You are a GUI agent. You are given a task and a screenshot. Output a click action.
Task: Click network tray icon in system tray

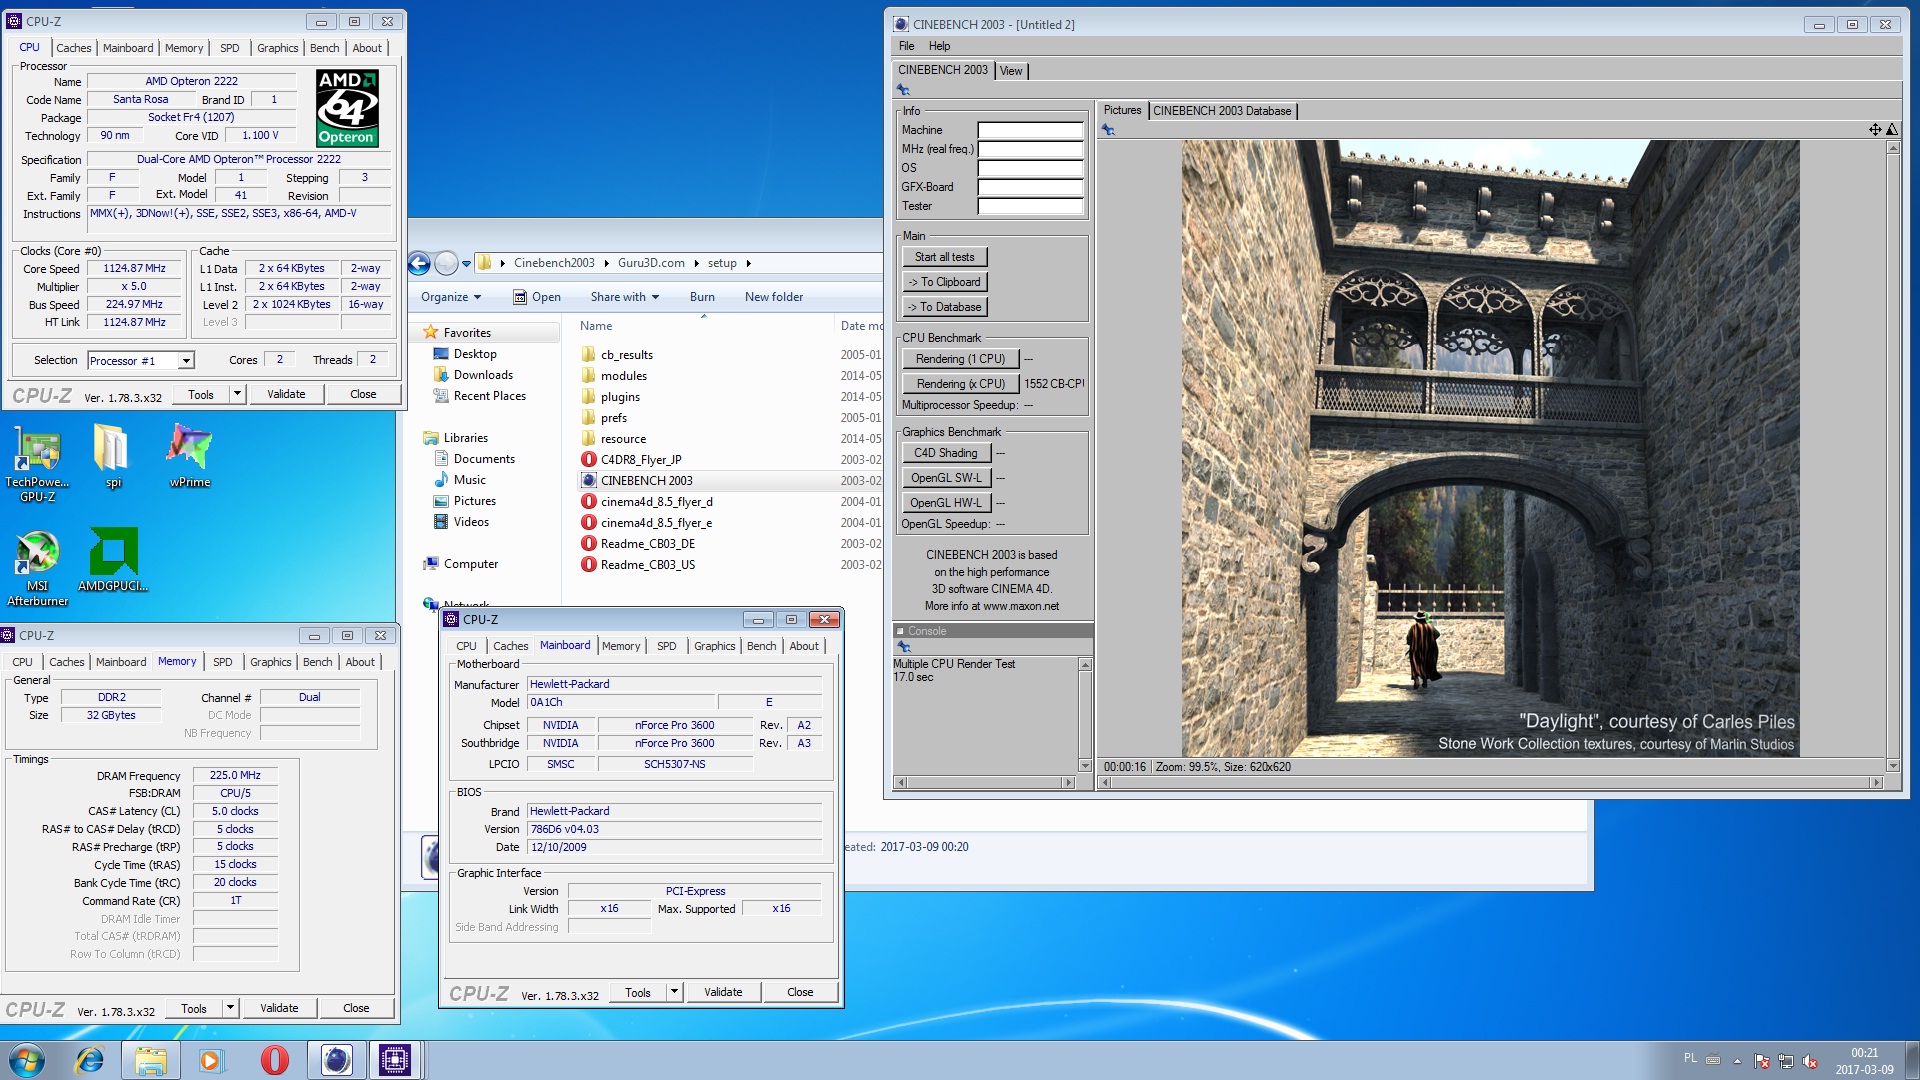pos(1785,1061)
